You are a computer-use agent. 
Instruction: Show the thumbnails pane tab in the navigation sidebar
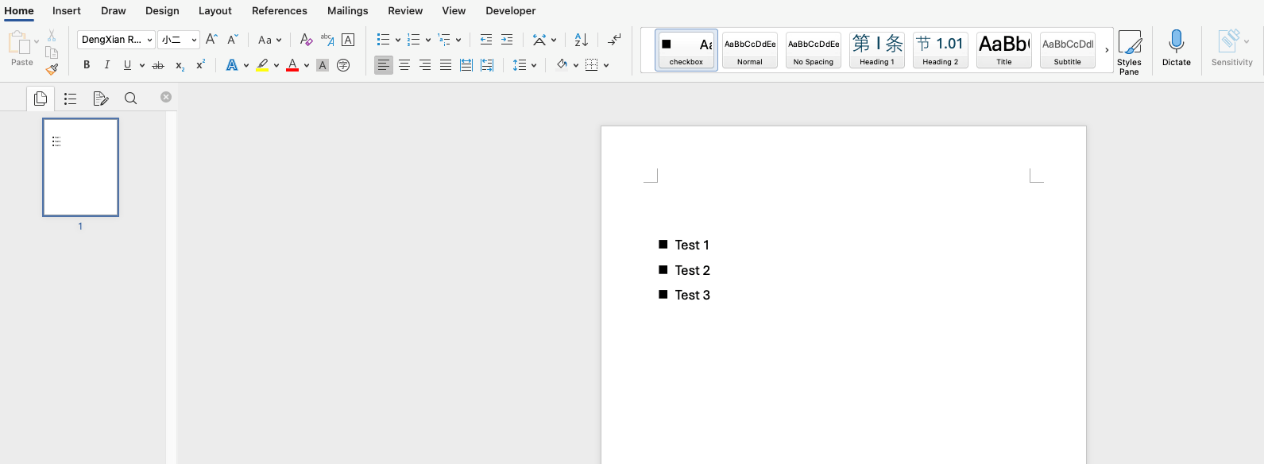(x=40, y=98)
